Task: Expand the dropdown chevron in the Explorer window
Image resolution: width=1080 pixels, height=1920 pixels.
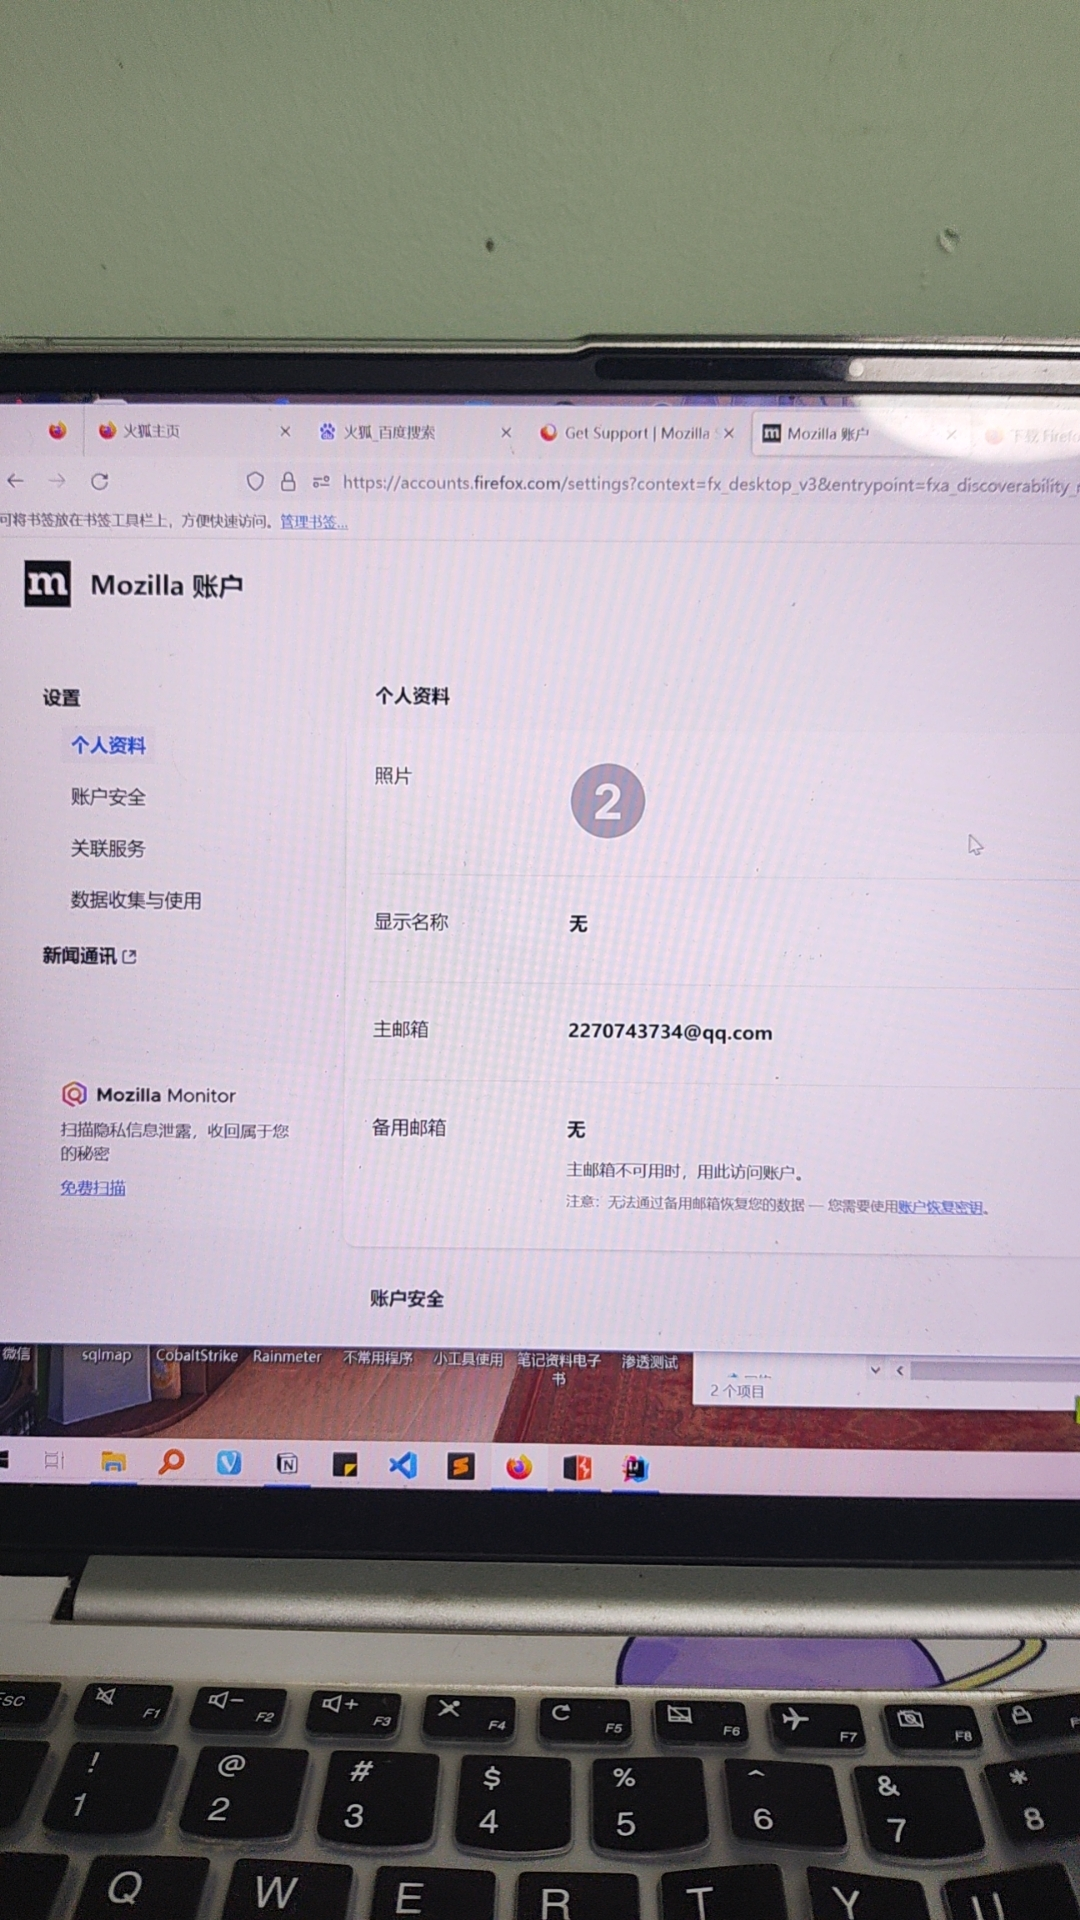Action: (x=875, y=1370)
